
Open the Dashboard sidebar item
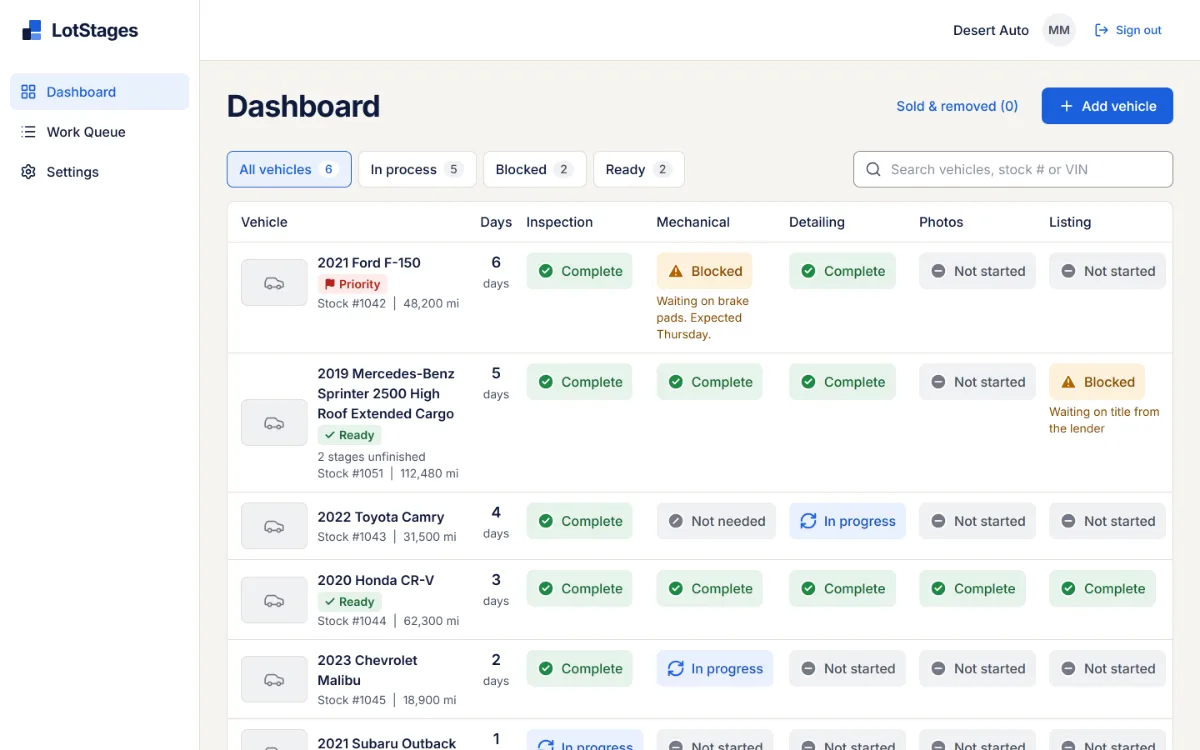[99, 92]
